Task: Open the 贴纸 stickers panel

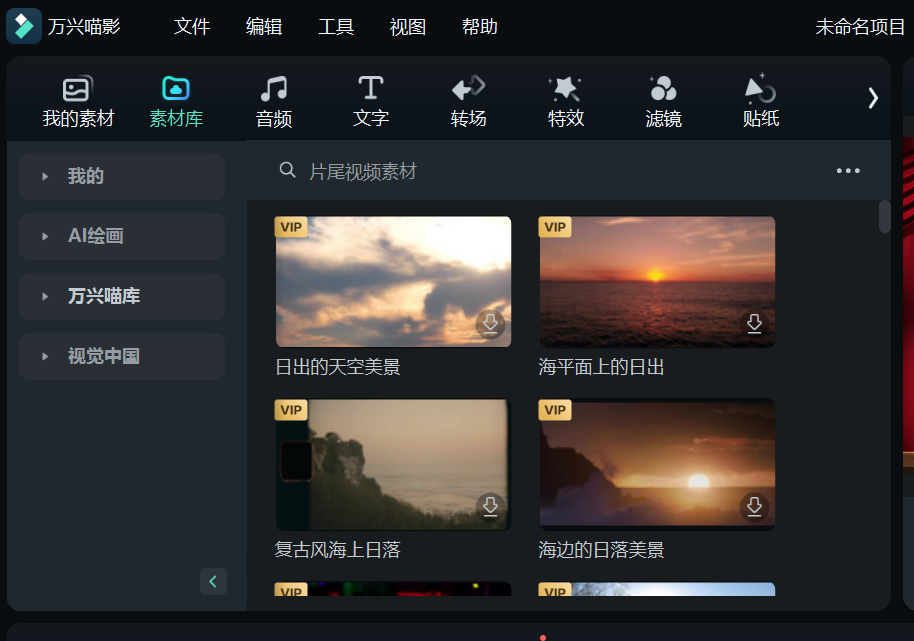Action: (x=759, y=100)
